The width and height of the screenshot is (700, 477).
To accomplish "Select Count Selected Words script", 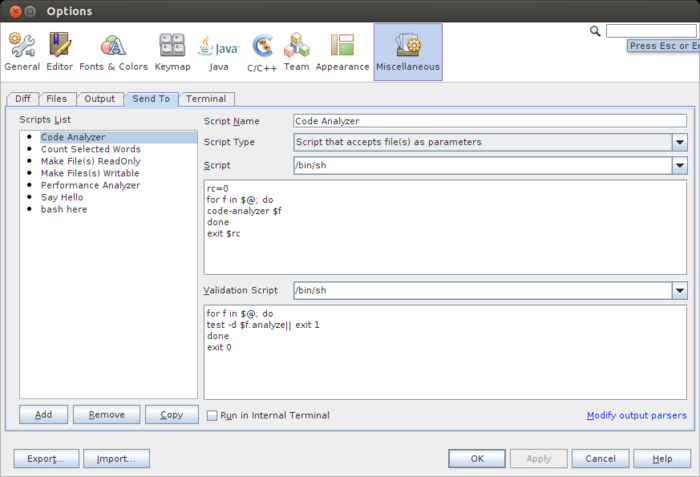I will pos(91,149).
